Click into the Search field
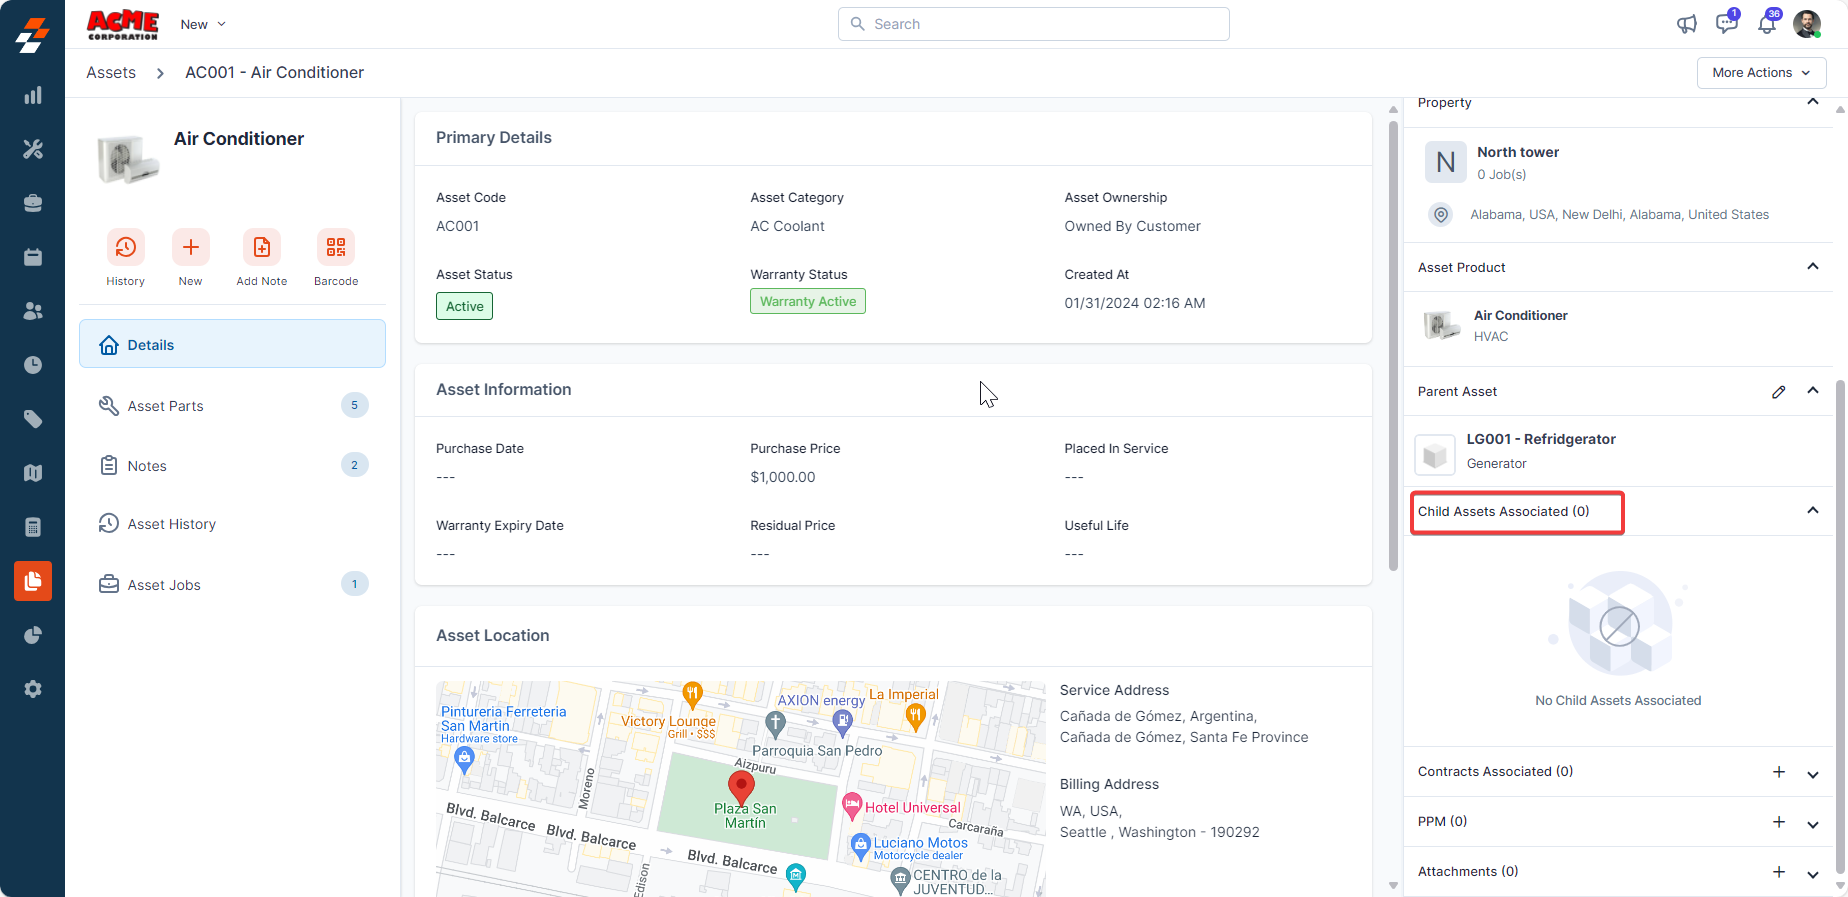This screenshot has width=1848, height=897. [1034, 24]
